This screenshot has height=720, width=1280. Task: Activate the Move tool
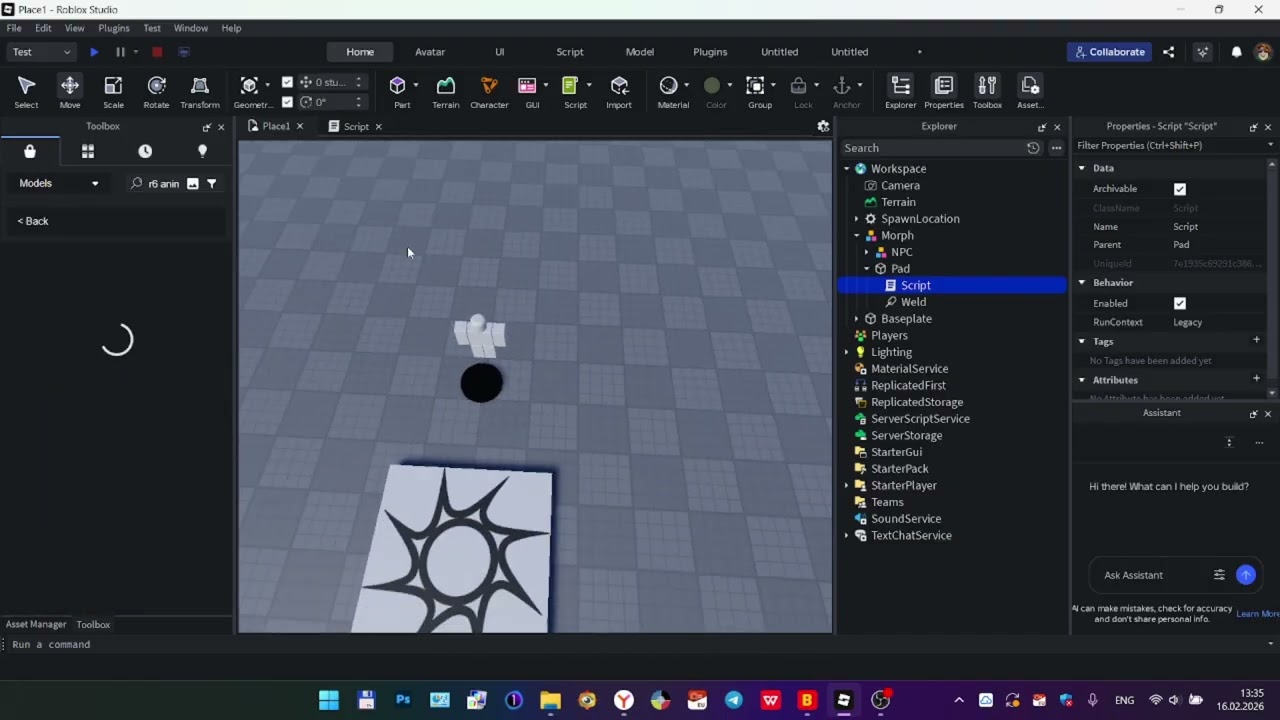click(70, 91)
